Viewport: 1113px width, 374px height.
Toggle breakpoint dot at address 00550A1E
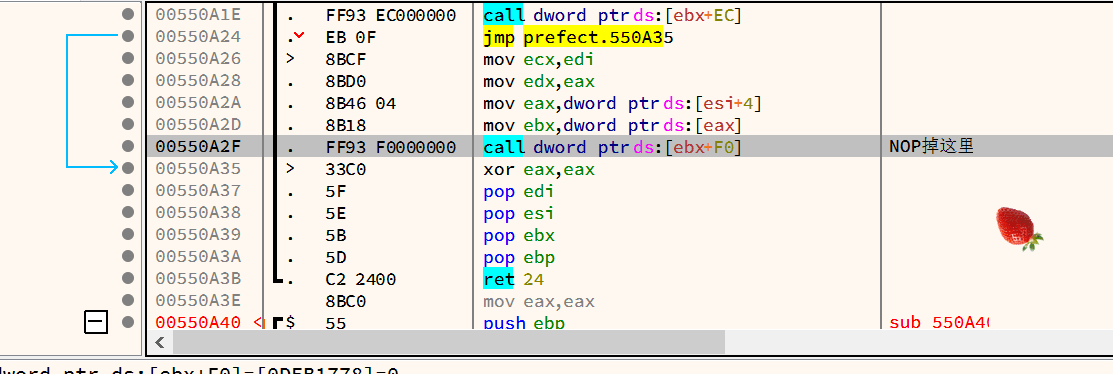128,13
